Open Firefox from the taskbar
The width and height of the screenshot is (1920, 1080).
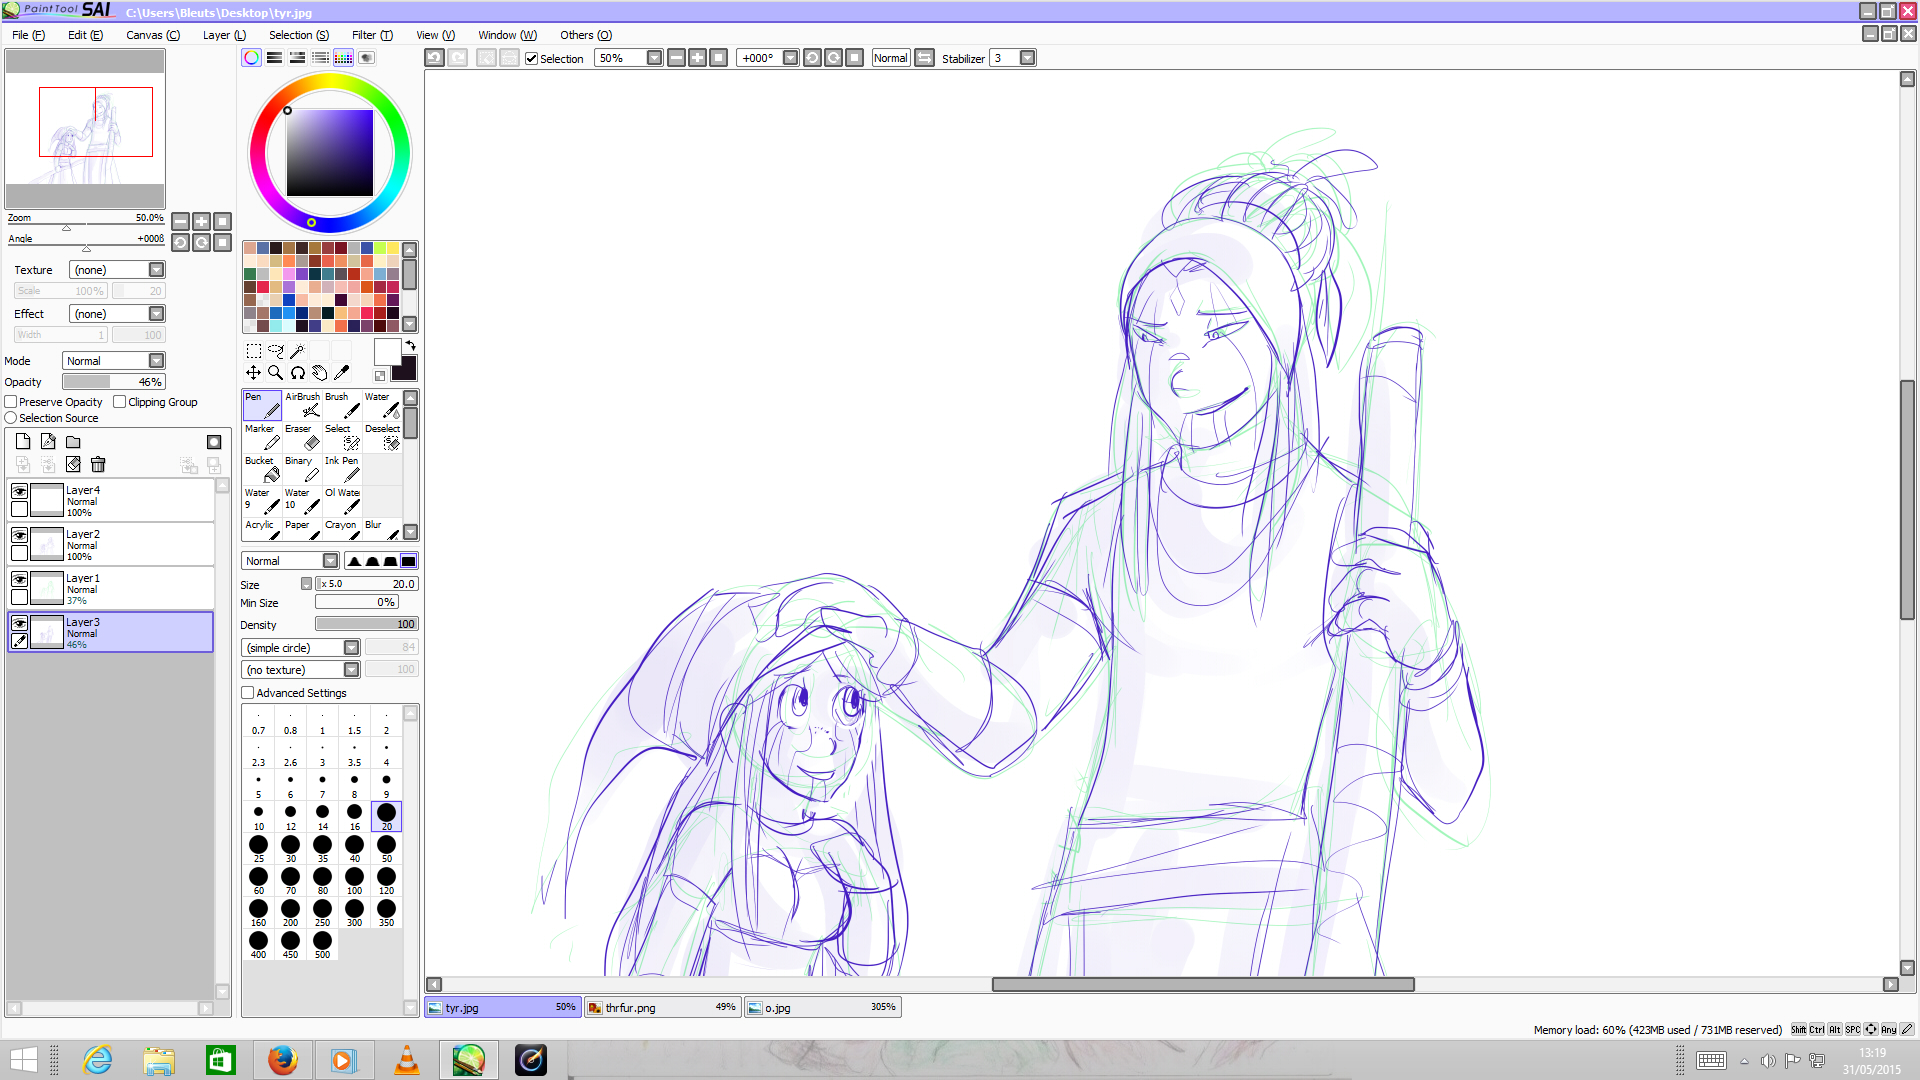(283, 1060)
